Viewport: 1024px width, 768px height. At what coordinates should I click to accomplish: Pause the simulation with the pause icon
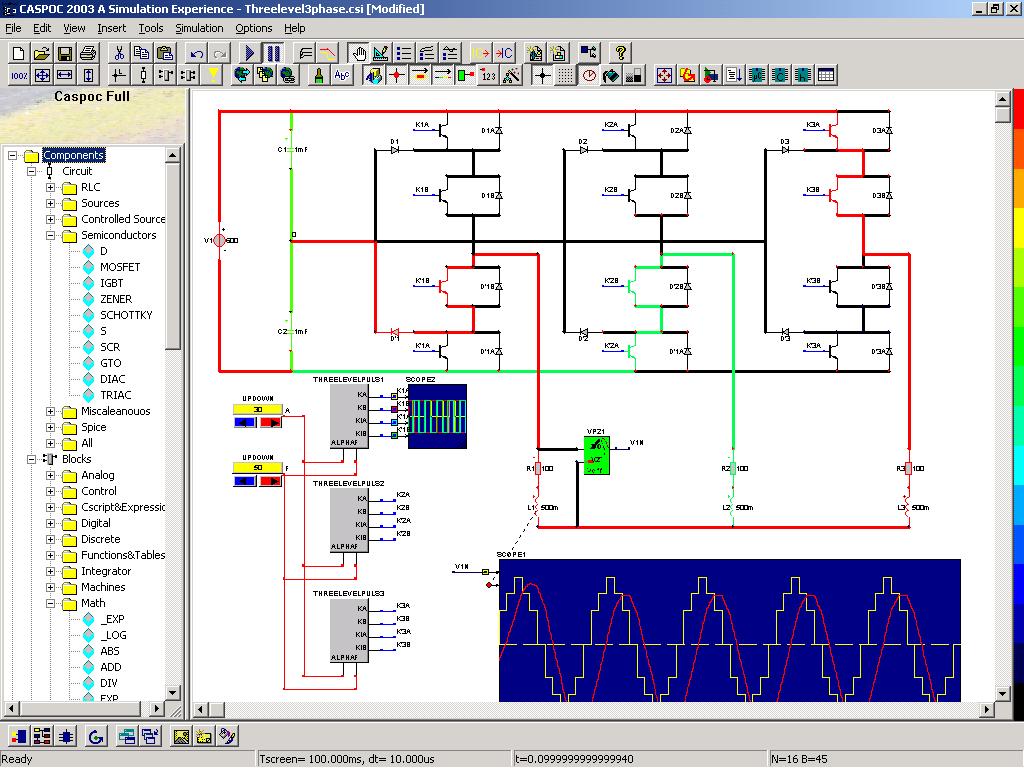click(x=273, y=53)
